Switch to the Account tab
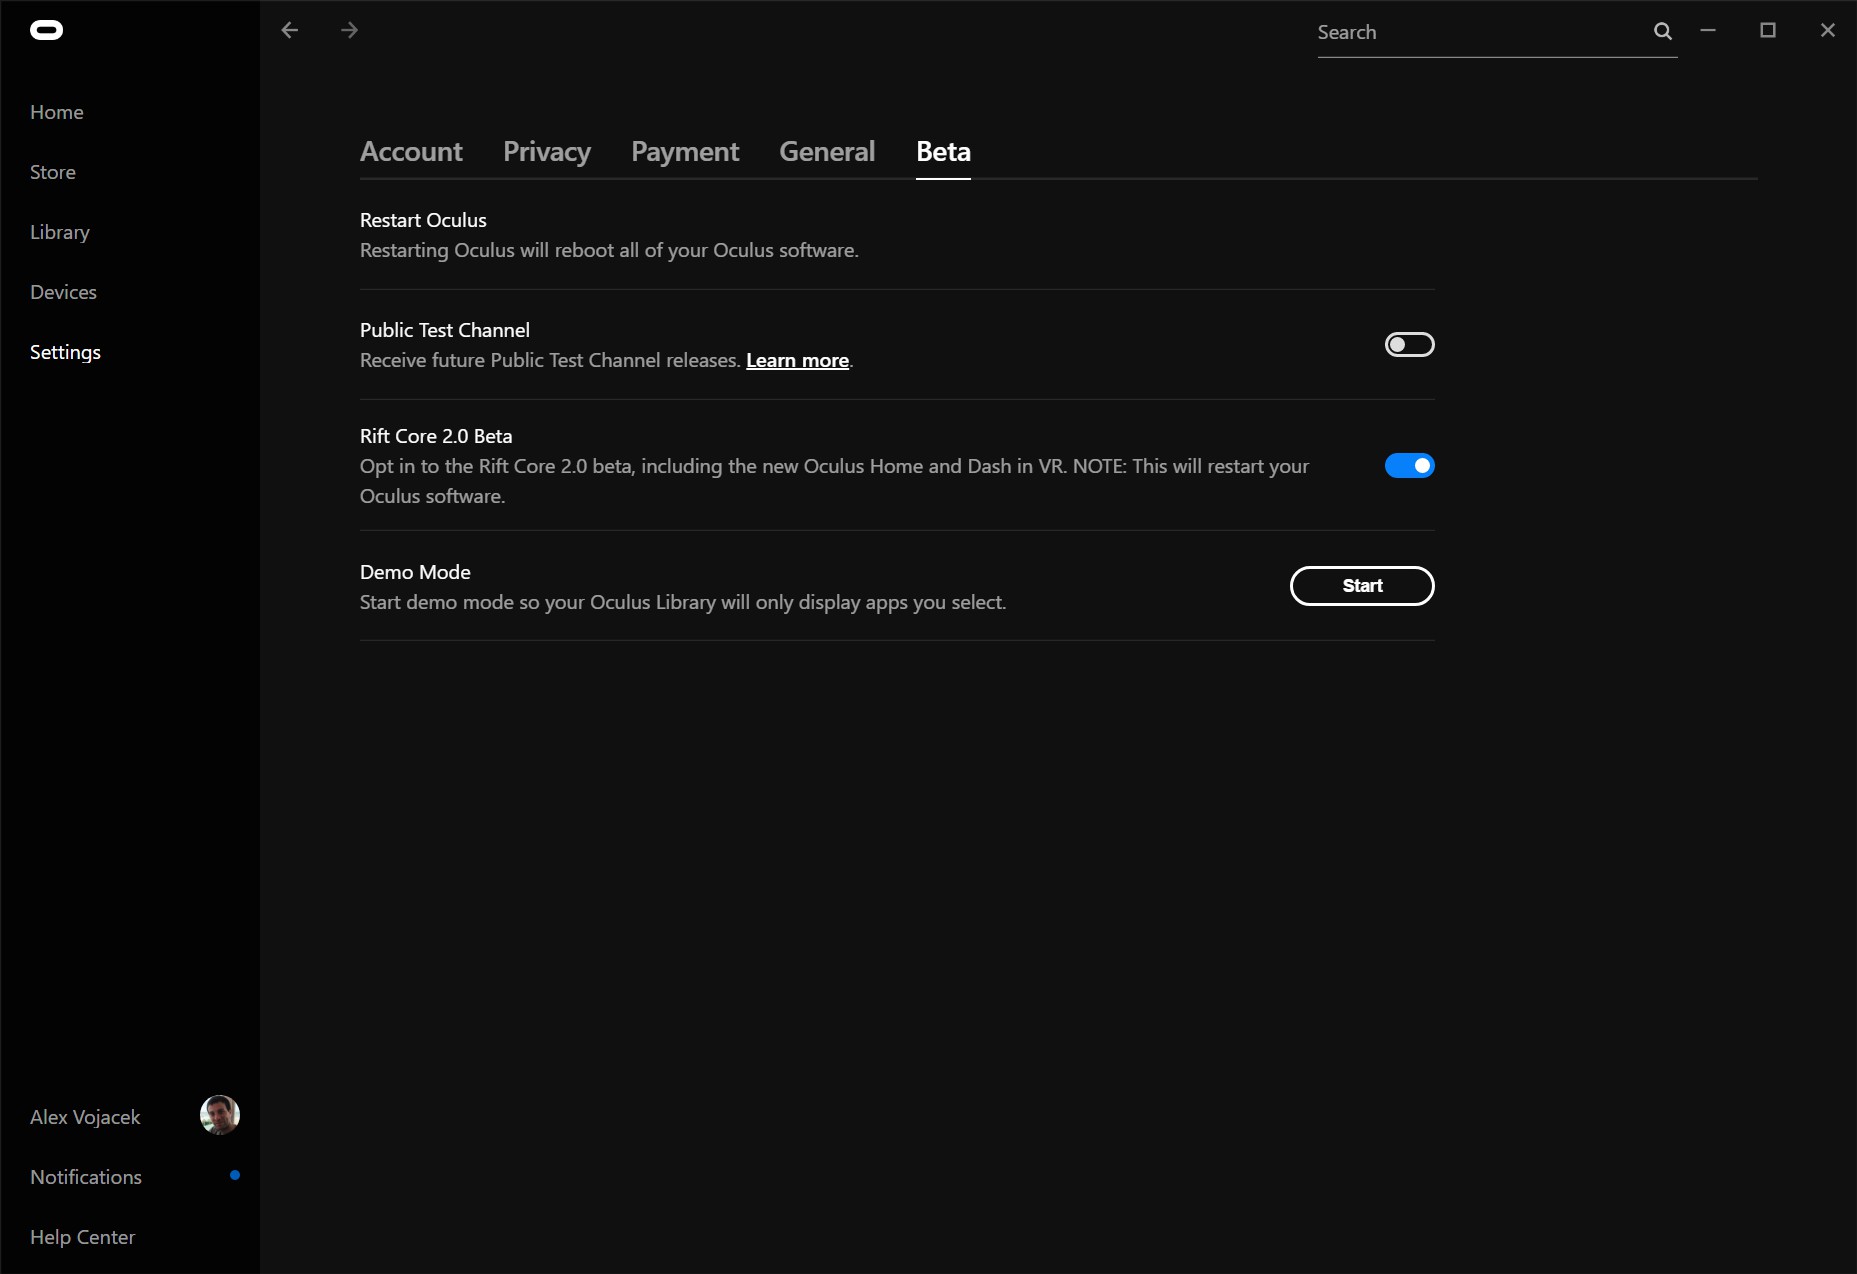The width and height of the screenshot is (1857, 1274). pos(411,152)
